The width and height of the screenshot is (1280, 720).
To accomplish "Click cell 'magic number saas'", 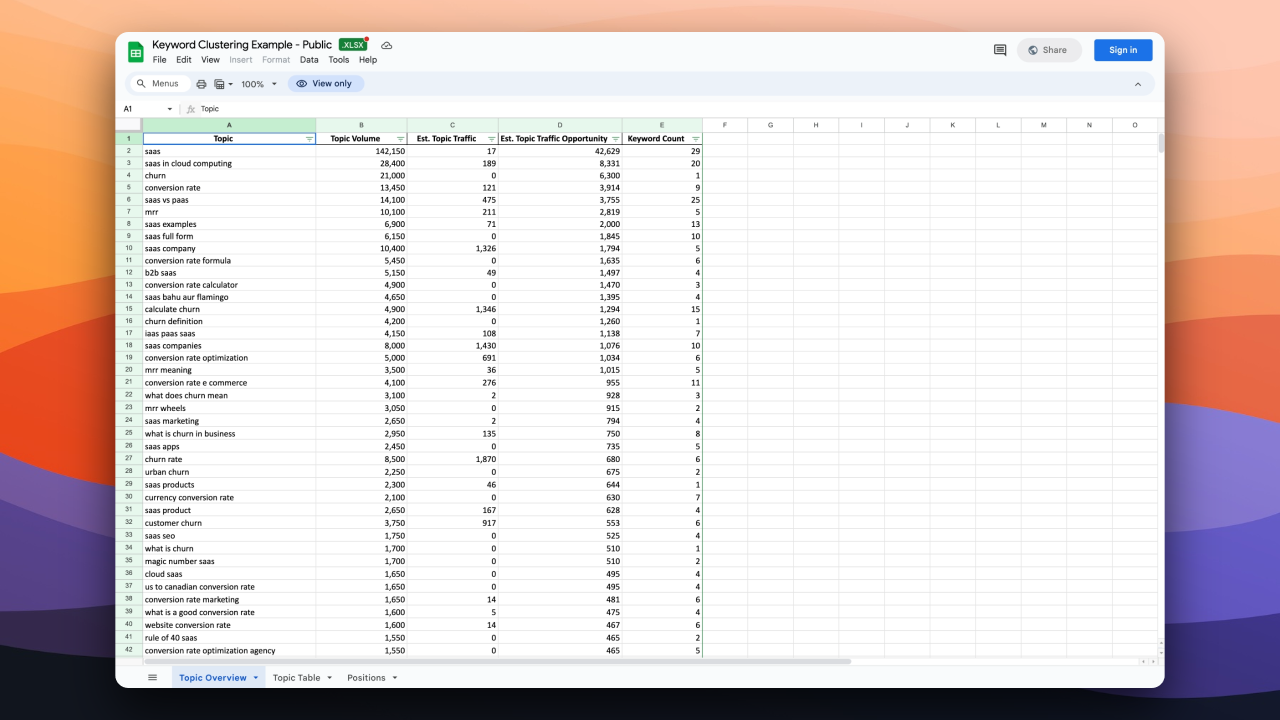I will (x=229, y=561).
